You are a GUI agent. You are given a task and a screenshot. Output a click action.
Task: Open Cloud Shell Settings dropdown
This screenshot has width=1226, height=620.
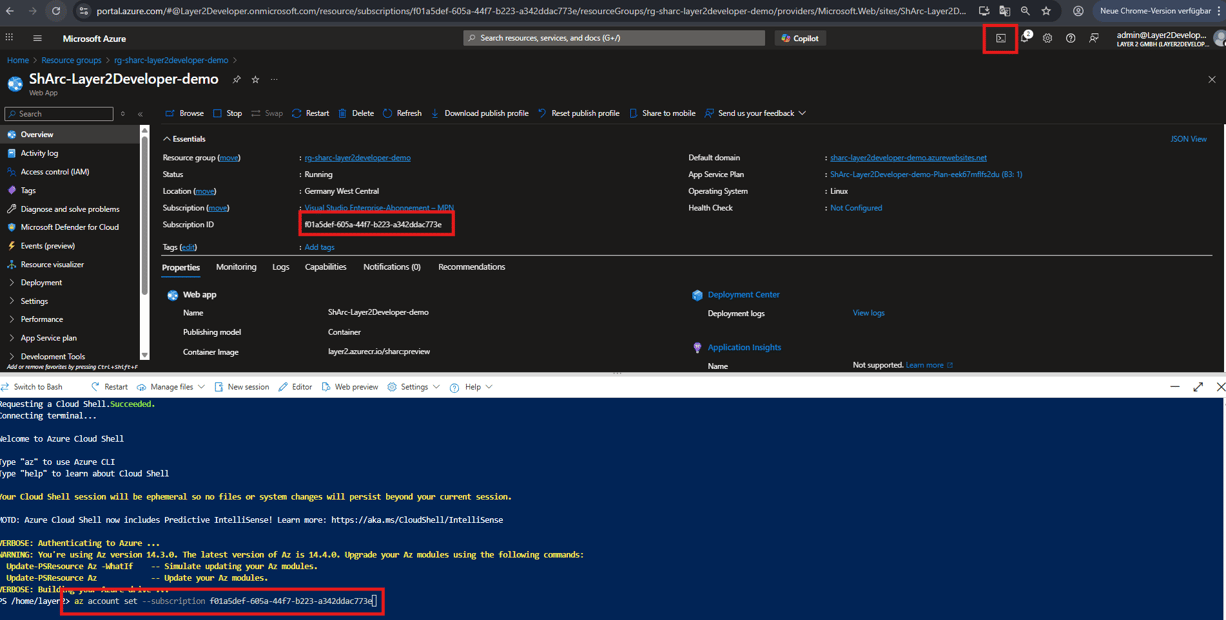coord(413,387)
